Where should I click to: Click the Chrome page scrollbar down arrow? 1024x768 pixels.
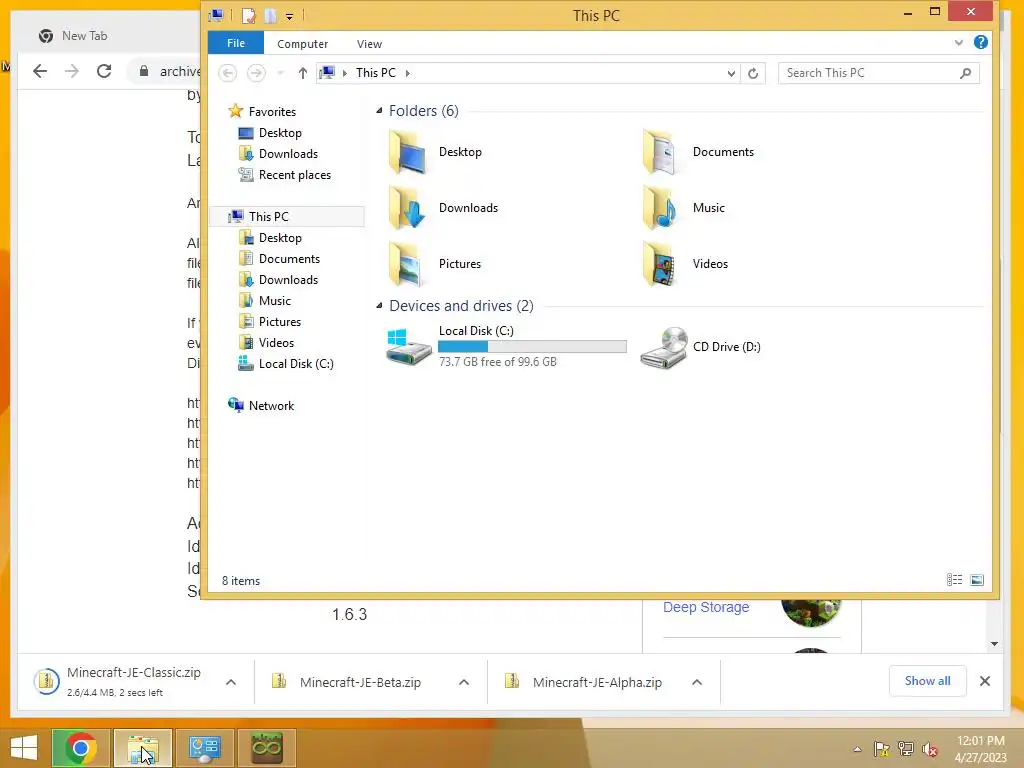994,644
